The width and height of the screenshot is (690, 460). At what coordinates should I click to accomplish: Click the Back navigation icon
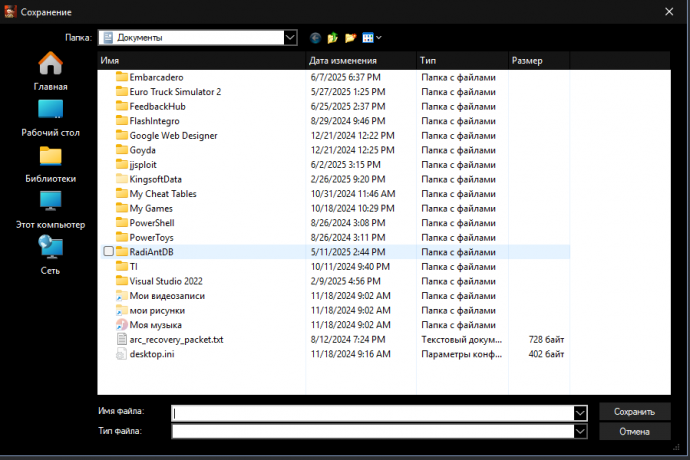coord(316,38)
